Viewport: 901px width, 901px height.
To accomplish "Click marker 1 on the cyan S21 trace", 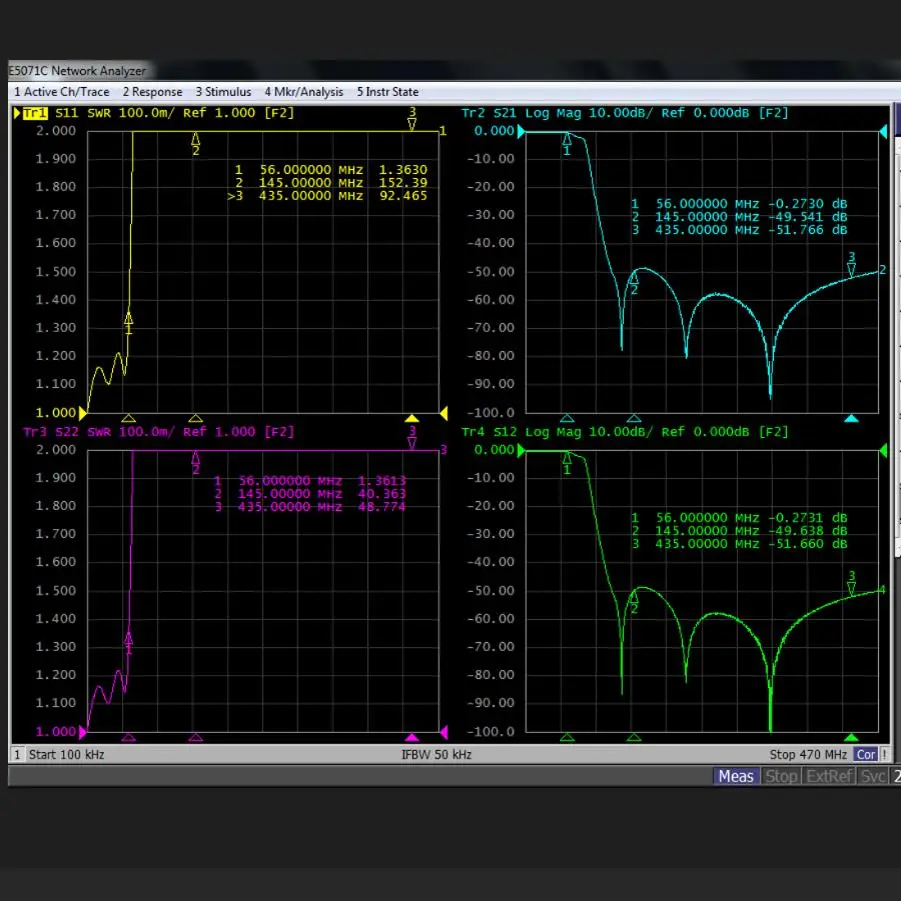I will (567, 139).
